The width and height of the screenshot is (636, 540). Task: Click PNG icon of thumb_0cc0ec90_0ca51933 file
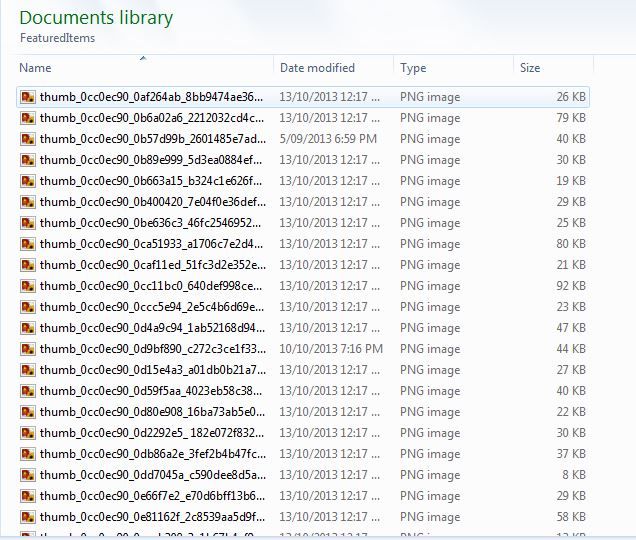28,244
